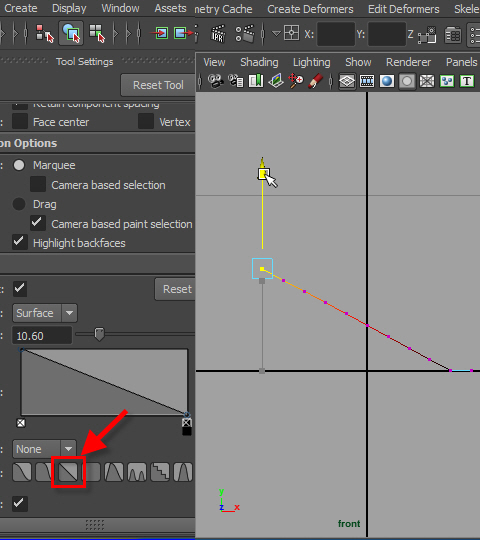480x540 pixels.
Task: Enable Camera based selection checkbox
Action: [38, 184]
